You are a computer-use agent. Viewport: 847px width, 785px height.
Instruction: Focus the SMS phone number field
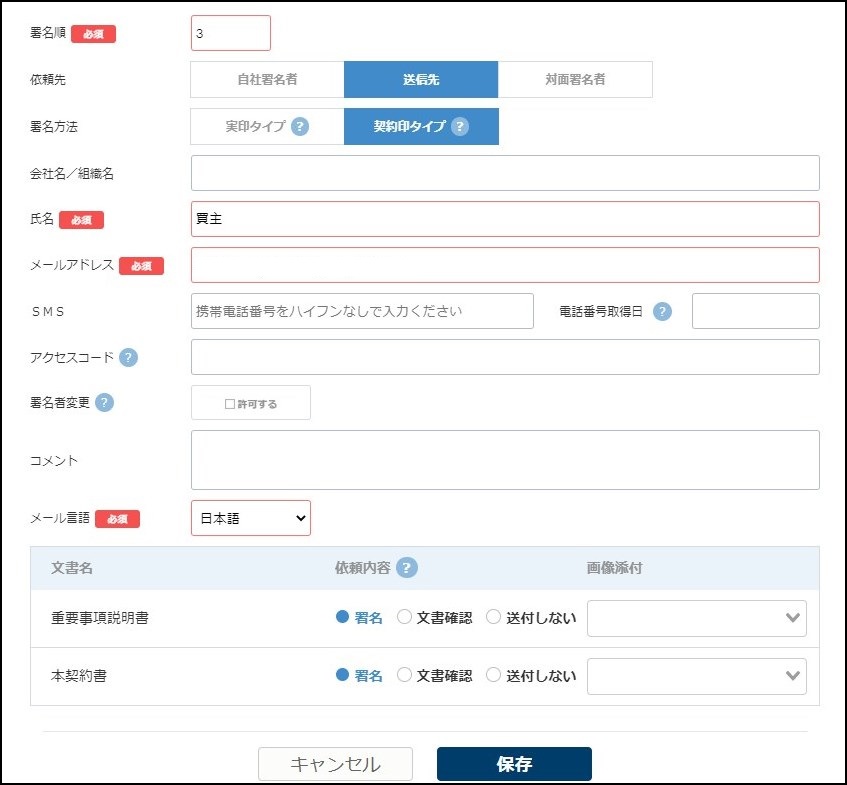click(x=363, y=311)
